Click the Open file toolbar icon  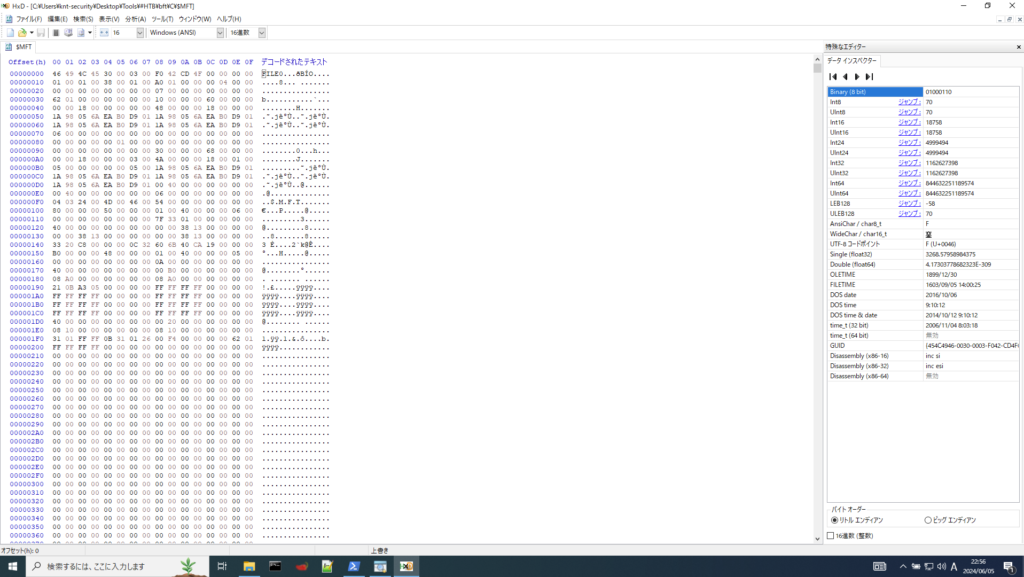coord(20,33)
